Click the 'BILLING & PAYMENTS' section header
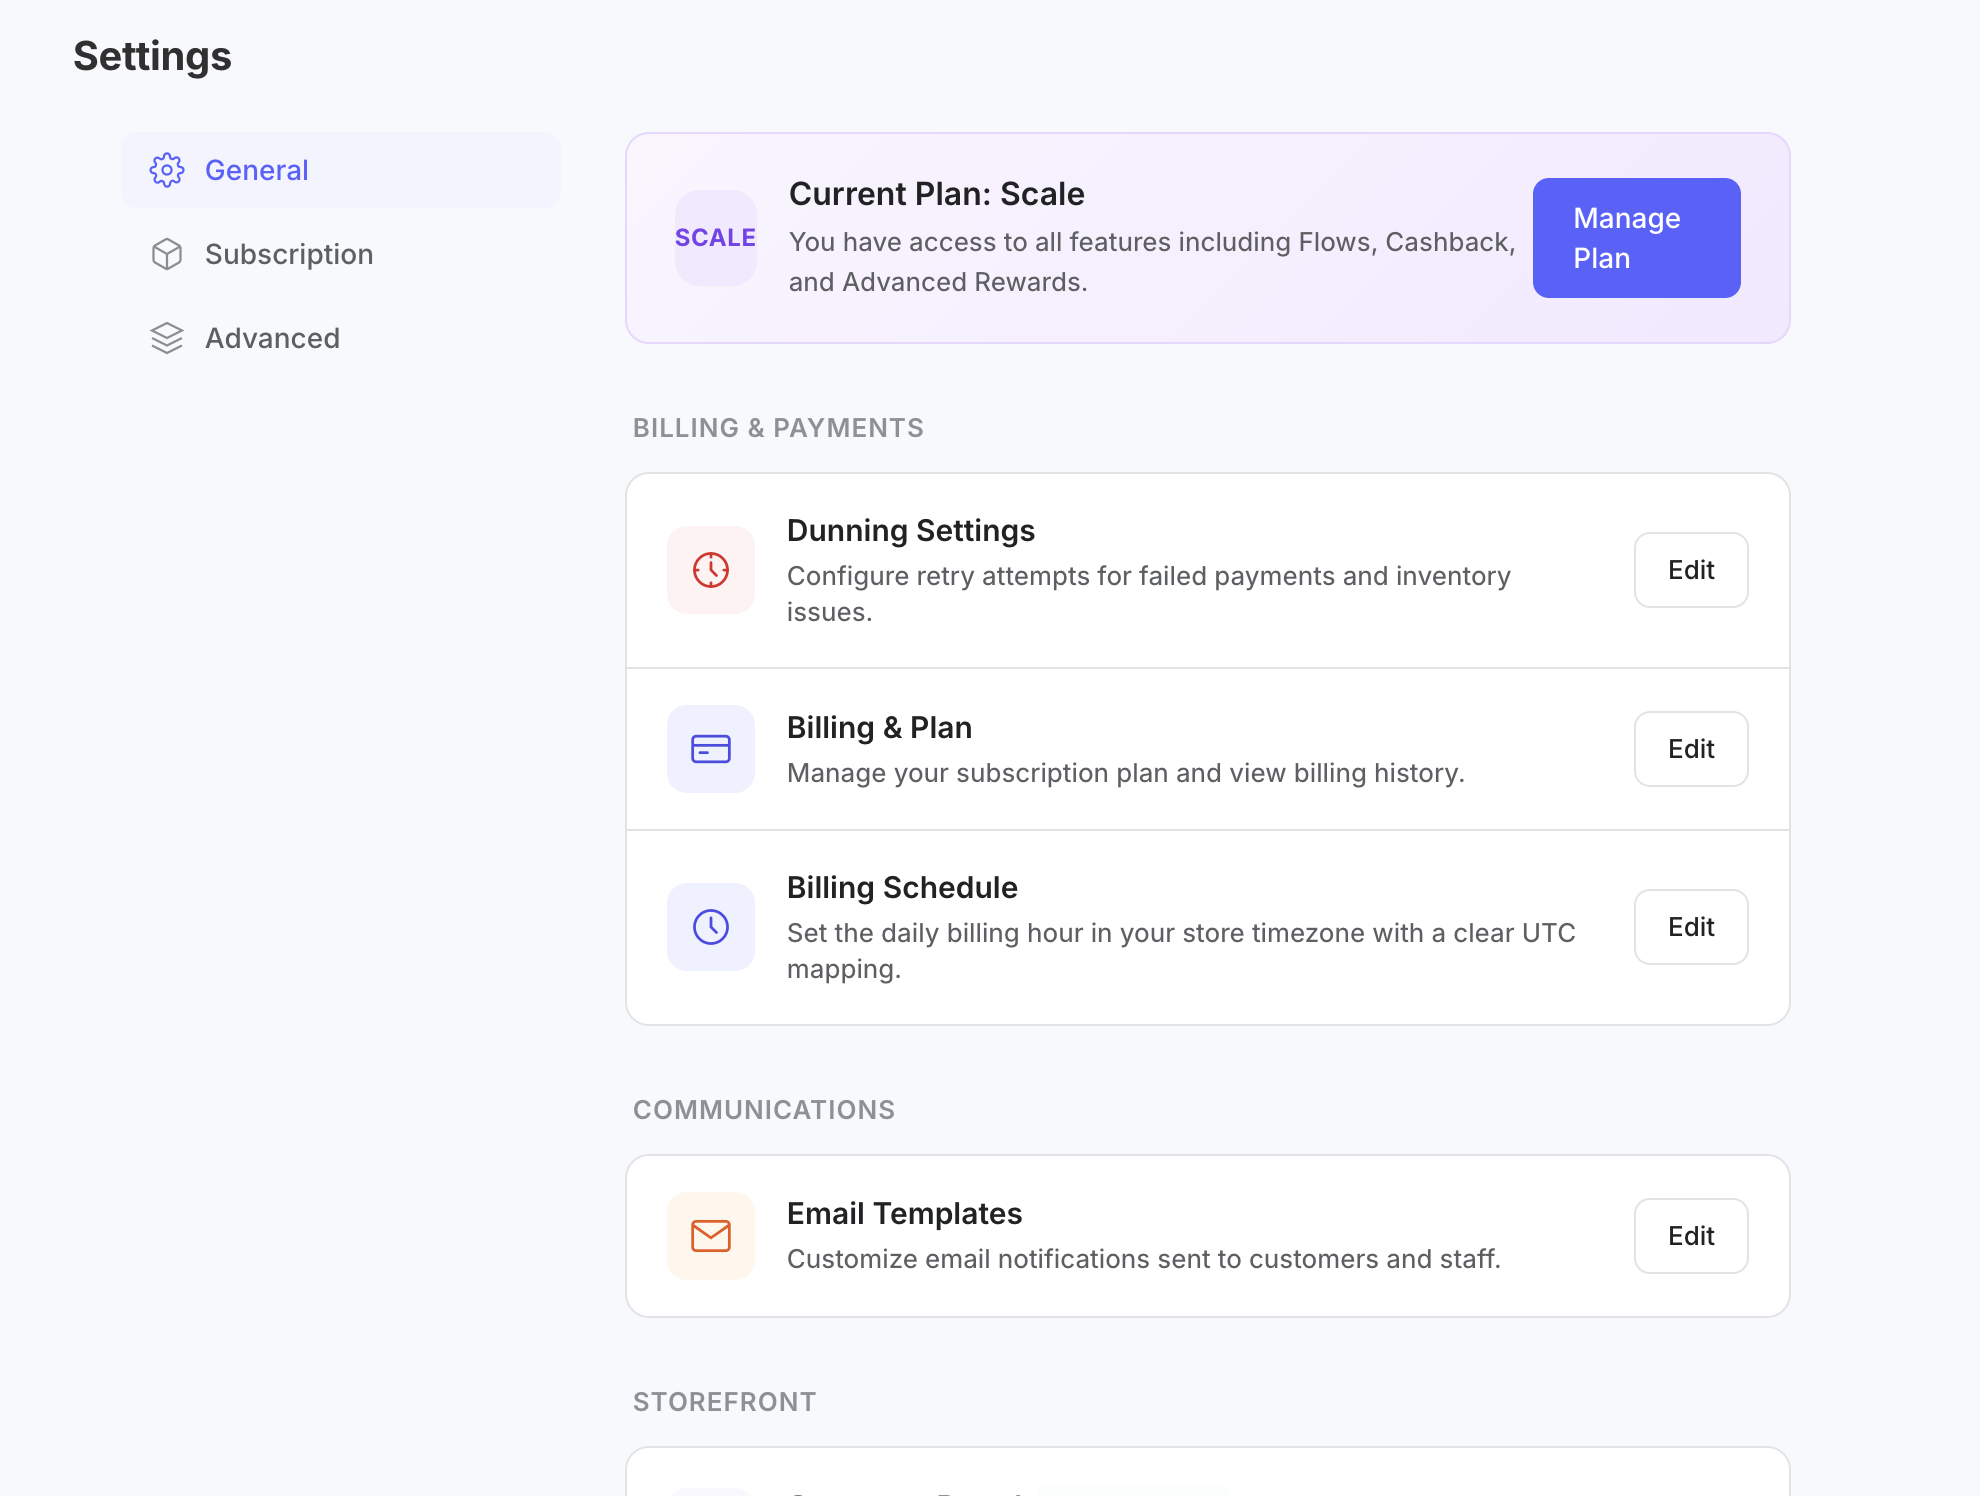The width and height of the screenshot is (1980, 1496). (778, 428)
